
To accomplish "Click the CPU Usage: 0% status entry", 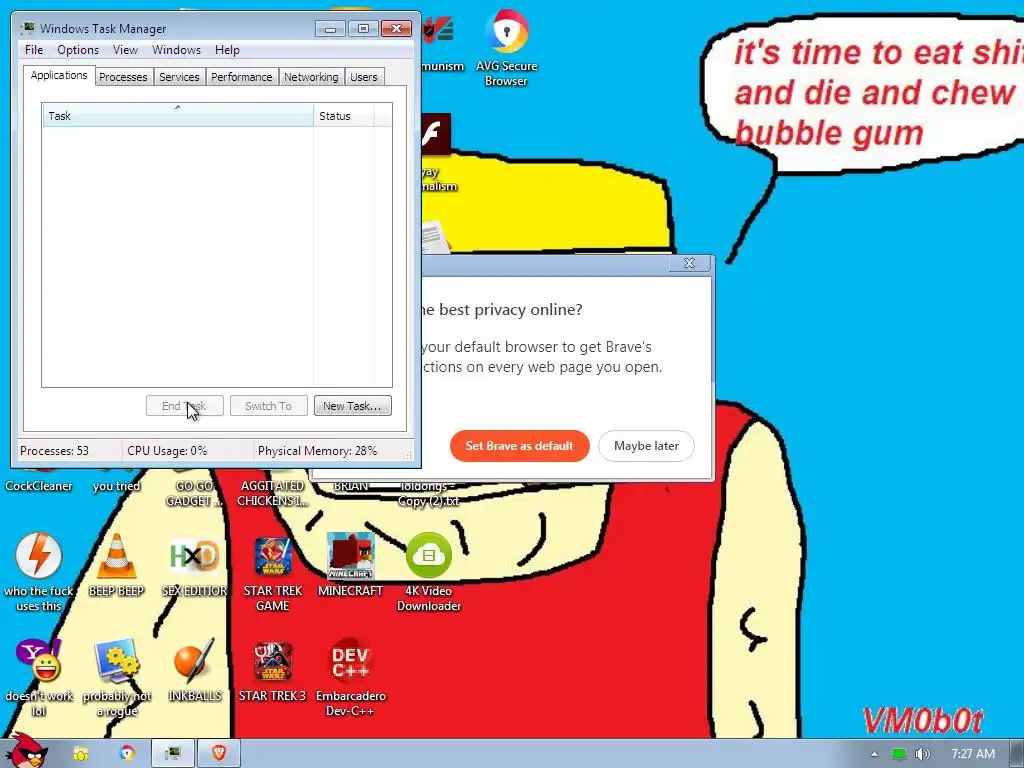I will pos(167,451).
